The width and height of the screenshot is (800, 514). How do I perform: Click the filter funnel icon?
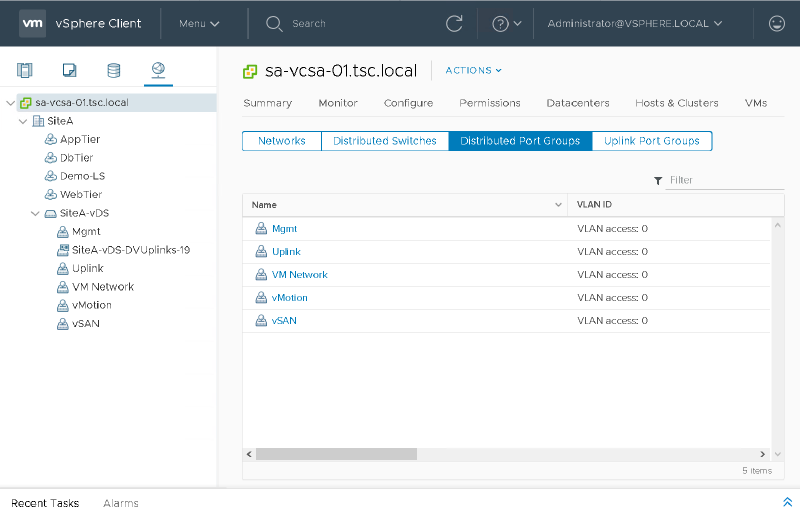pos(658,181)
